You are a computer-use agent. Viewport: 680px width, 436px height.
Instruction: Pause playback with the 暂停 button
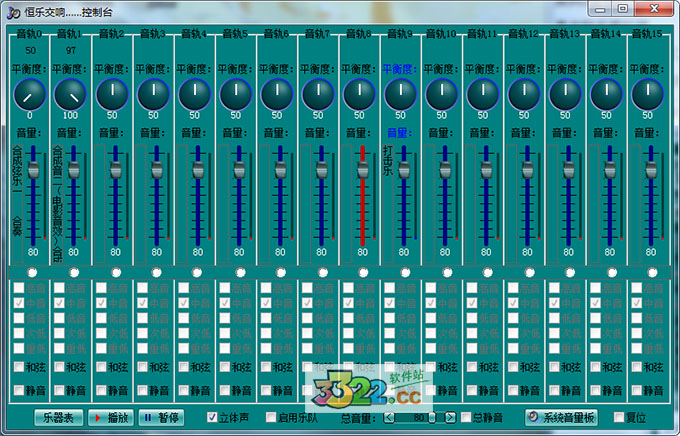(x=161, y=418)
